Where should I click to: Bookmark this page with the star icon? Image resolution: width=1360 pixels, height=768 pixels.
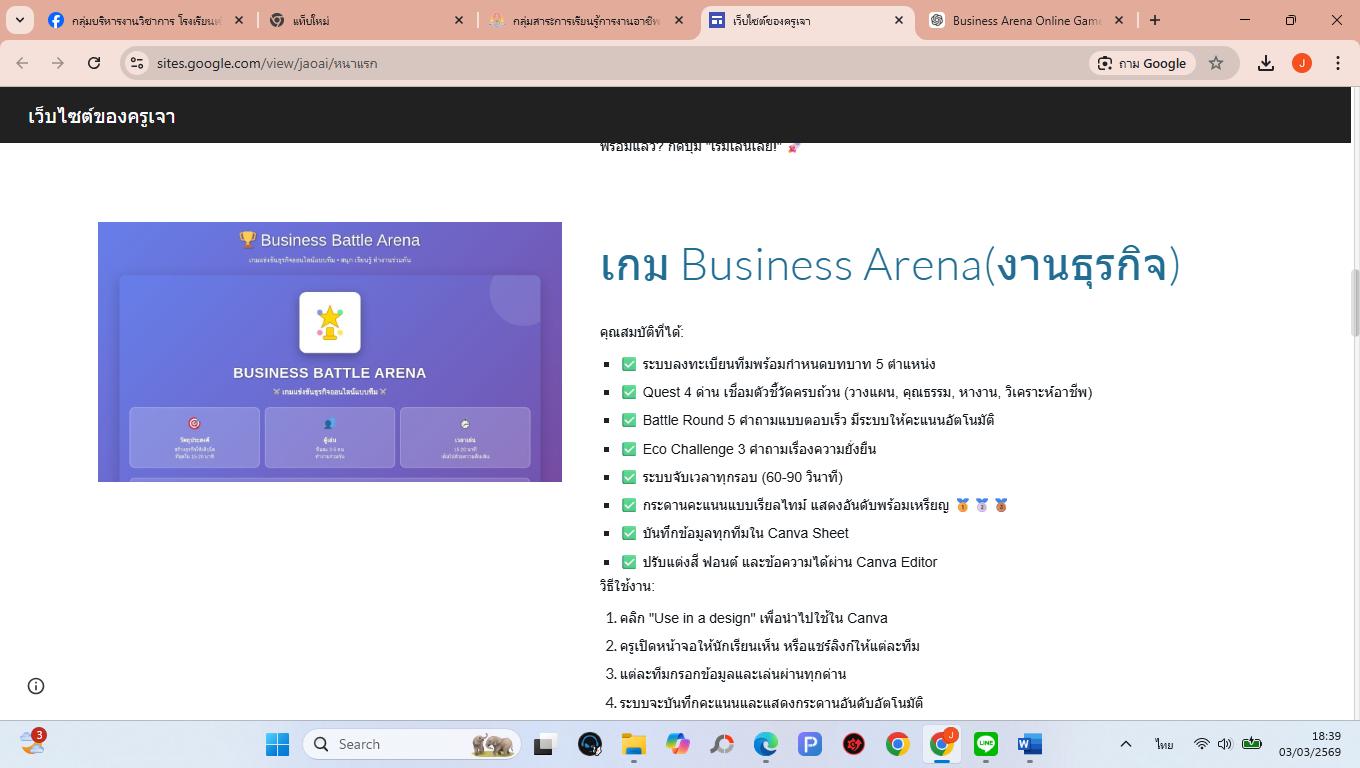click(x=1216, y=63)
